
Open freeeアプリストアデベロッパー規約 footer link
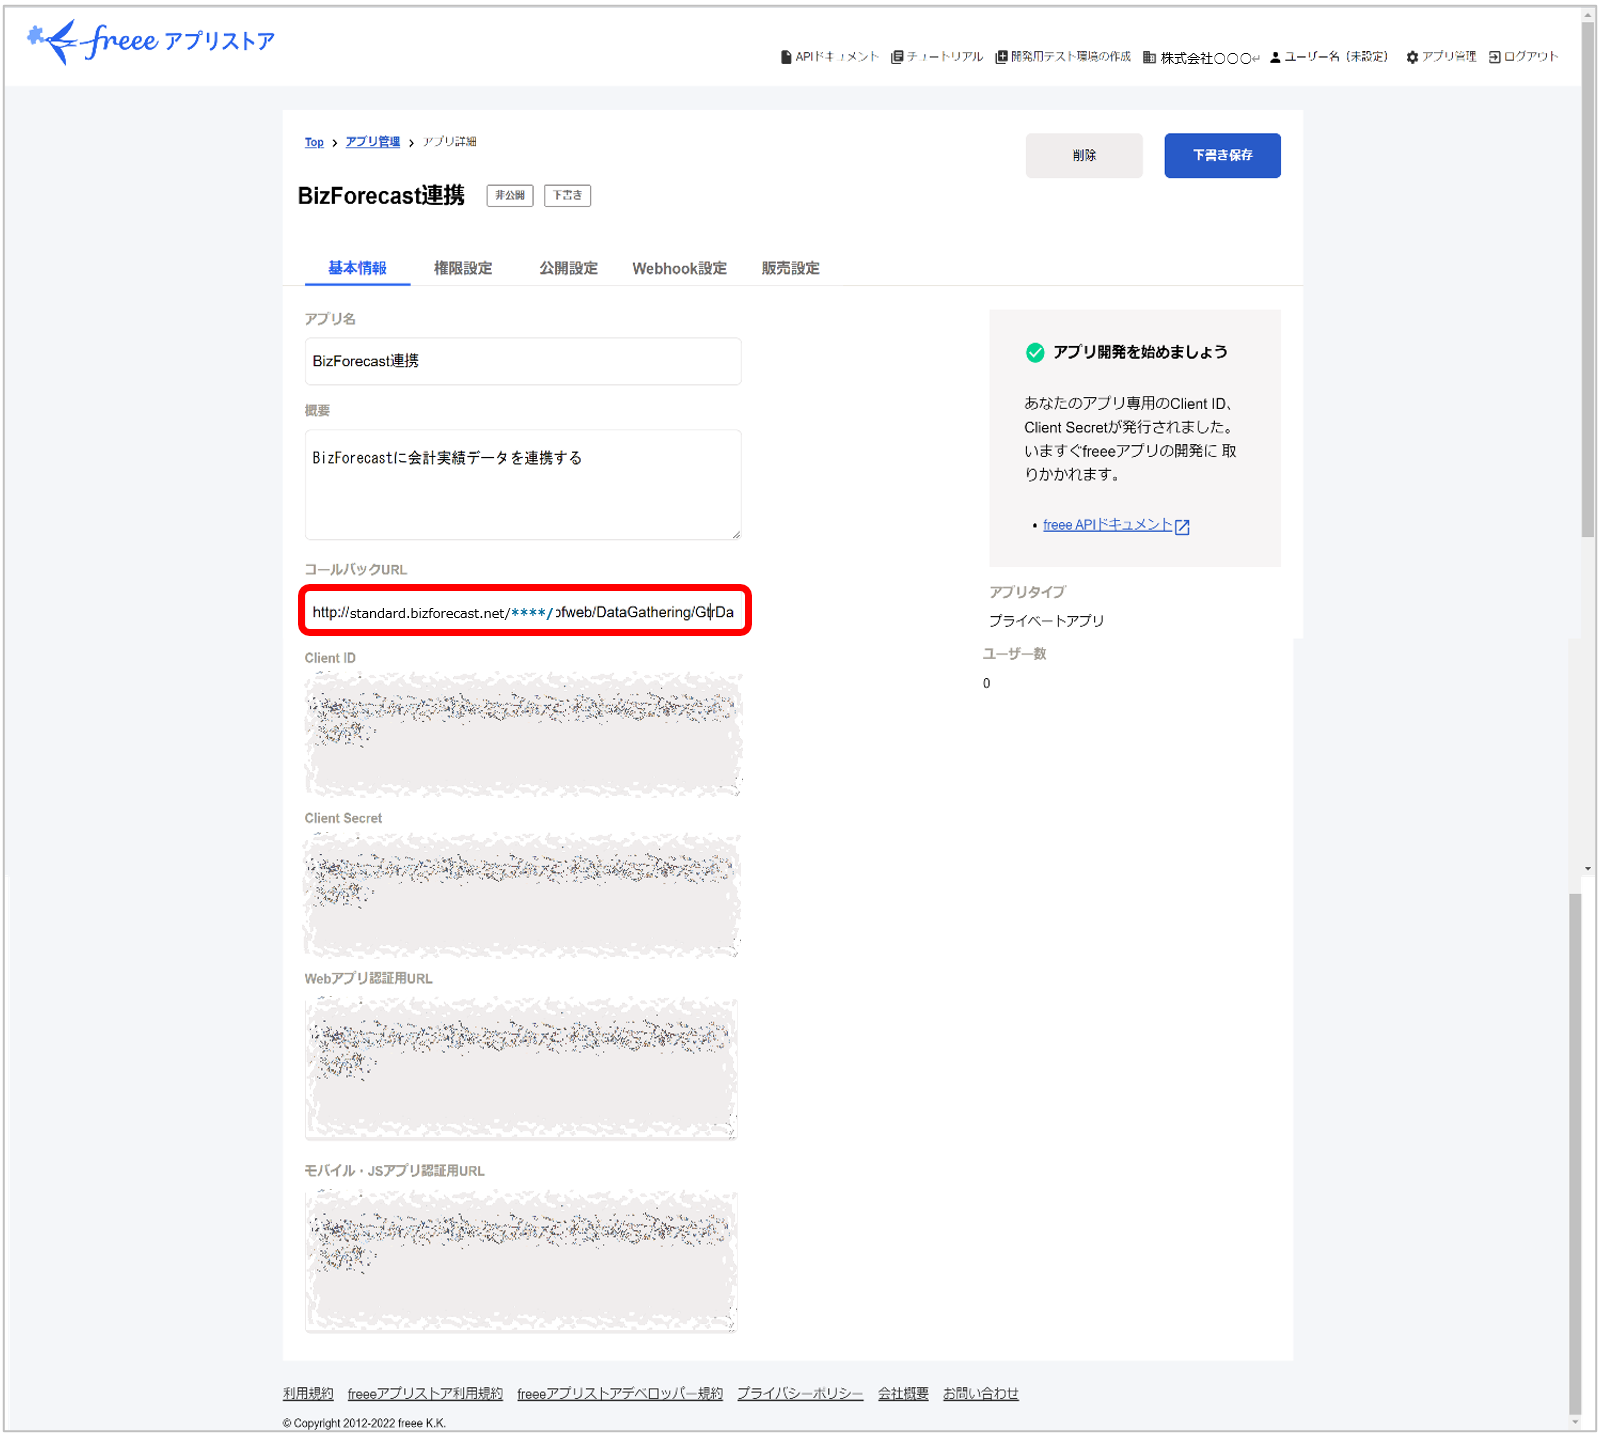click(620, 1393)
